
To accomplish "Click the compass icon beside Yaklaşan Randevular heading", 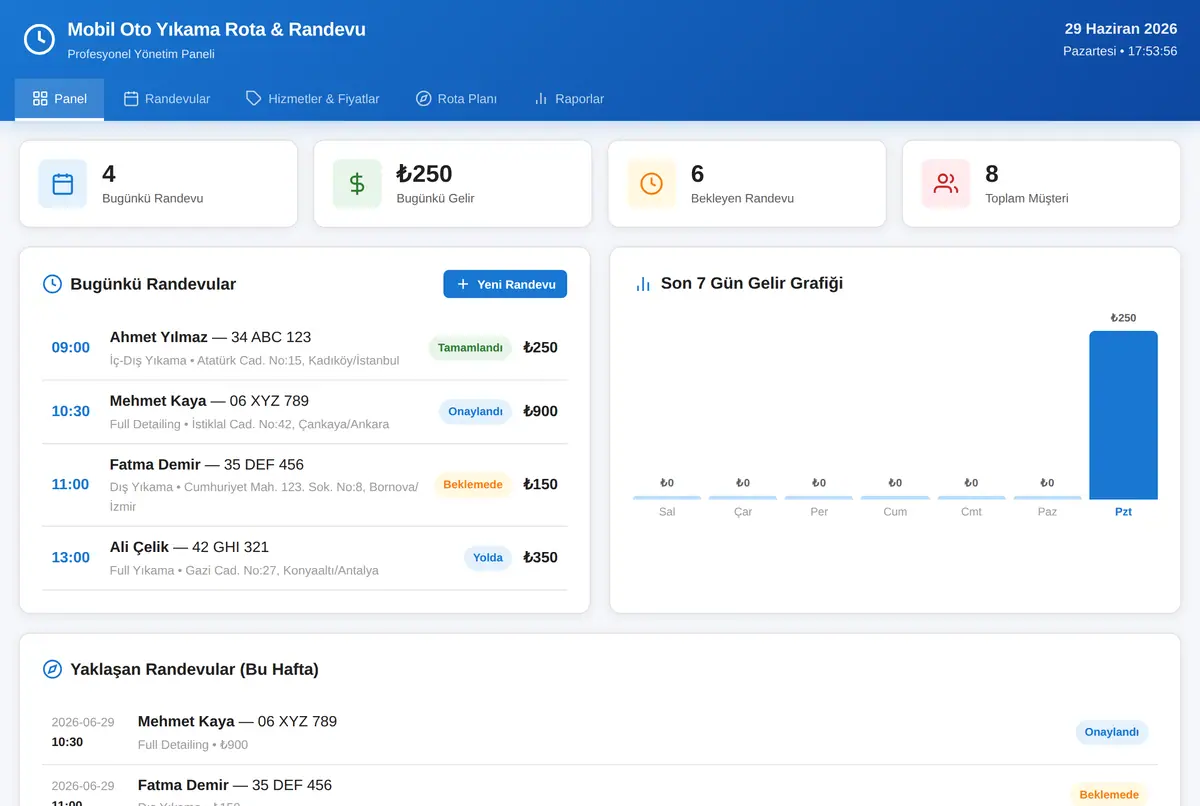I will point(52,669).
